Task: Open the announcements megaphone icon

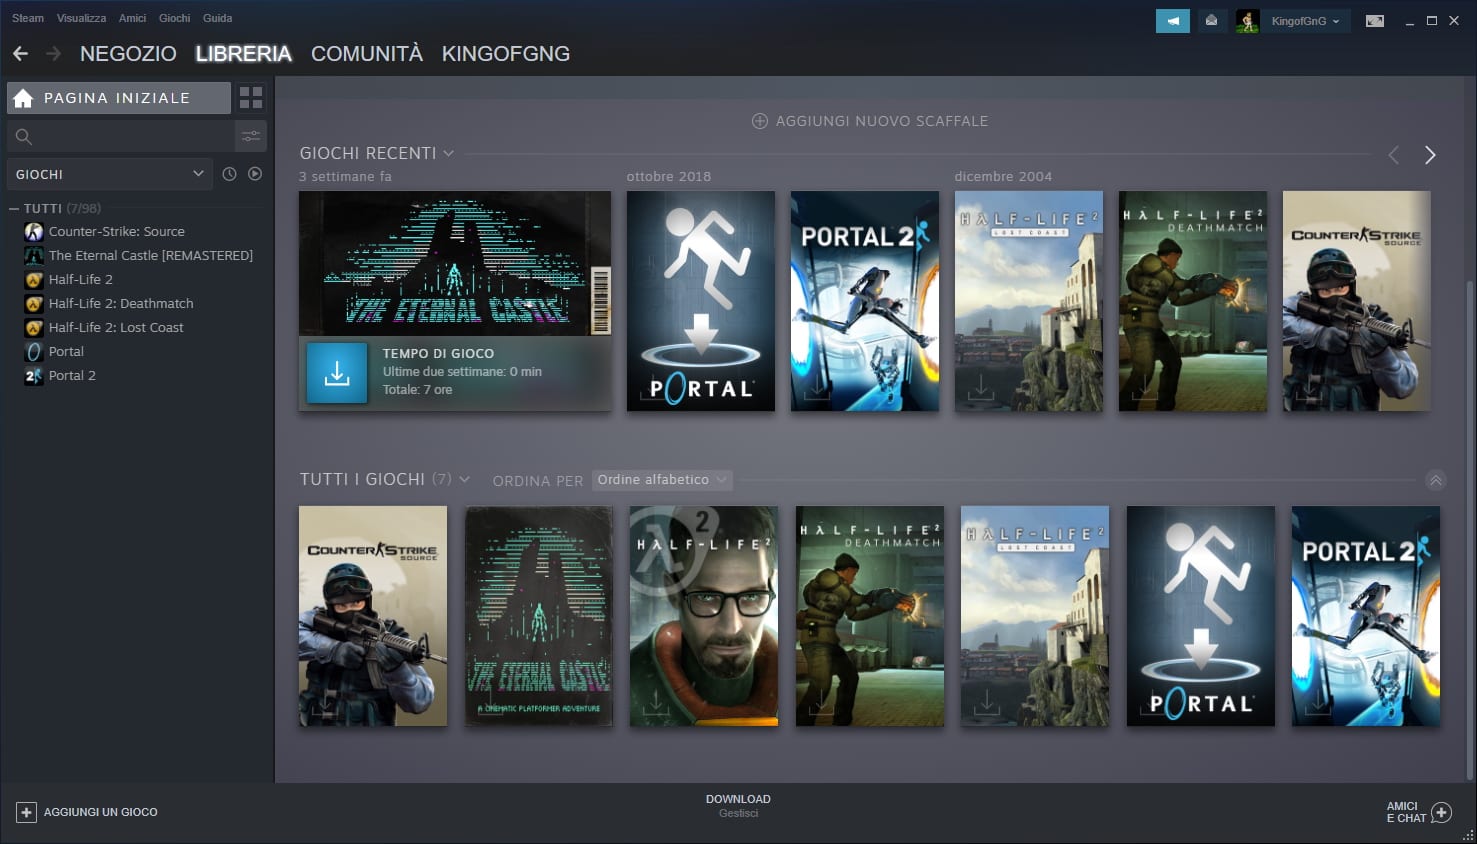Action: (1172, 21)
